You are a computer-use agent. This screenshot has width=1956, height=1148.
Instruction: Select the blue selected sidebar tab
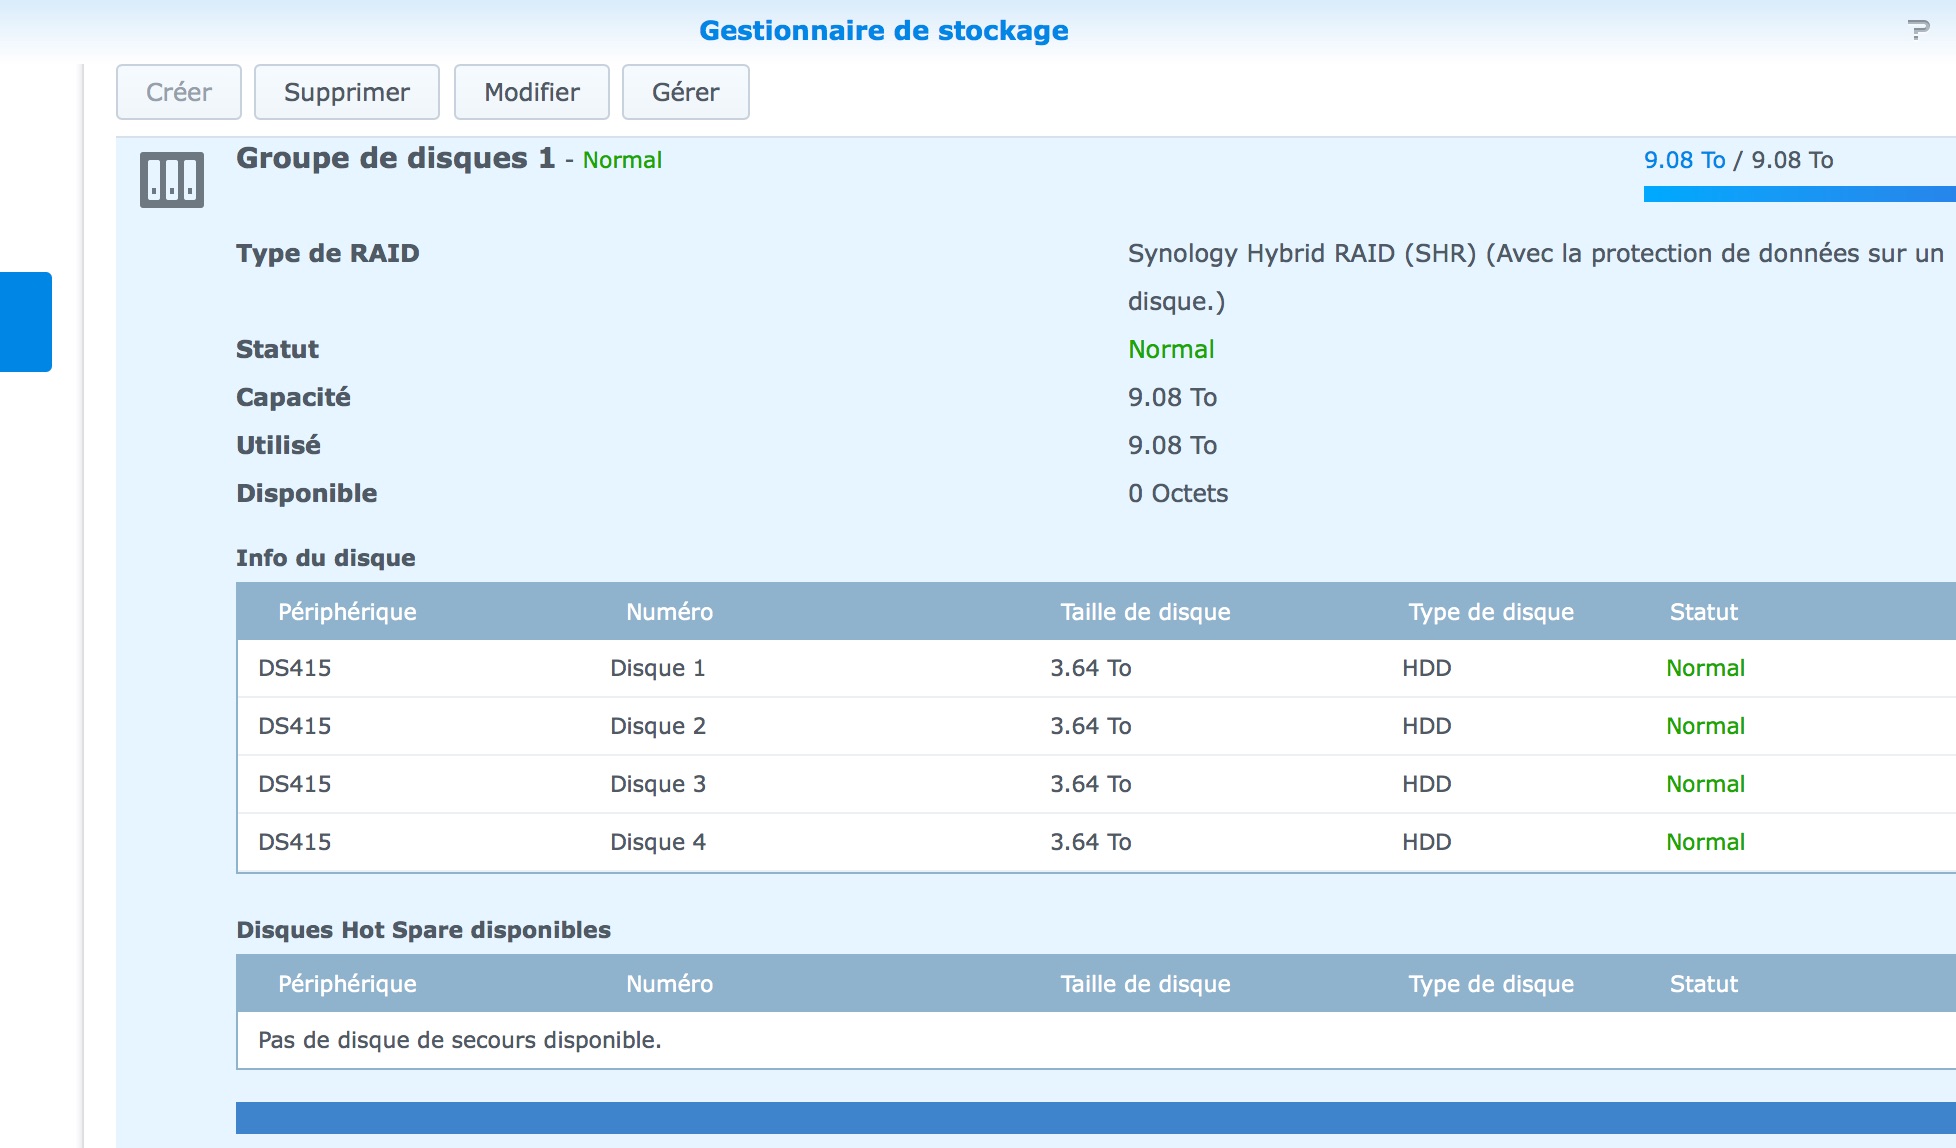click(x=26, y=322)
